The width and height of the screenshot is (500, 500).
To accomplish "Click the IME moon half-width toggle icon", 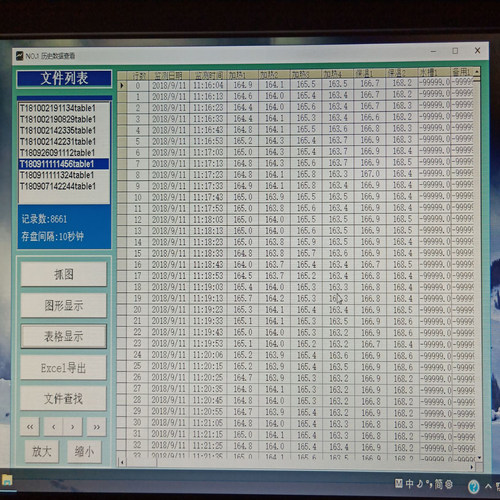I will pyautogui.click(x=420, y=483).
